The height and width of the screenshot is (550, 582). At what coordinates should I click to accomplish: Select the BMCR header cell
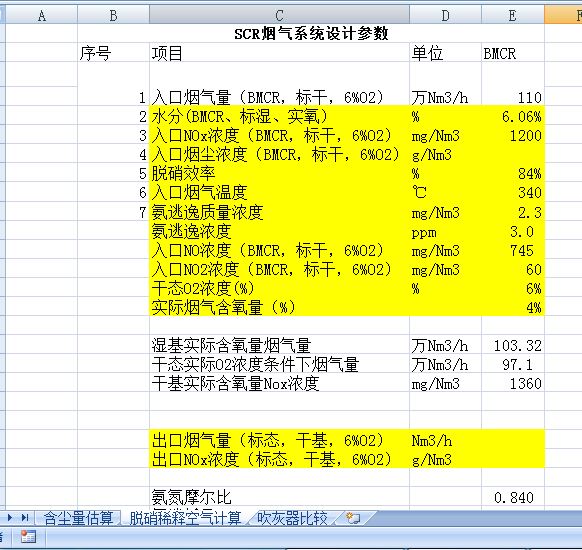coord(513,53)
